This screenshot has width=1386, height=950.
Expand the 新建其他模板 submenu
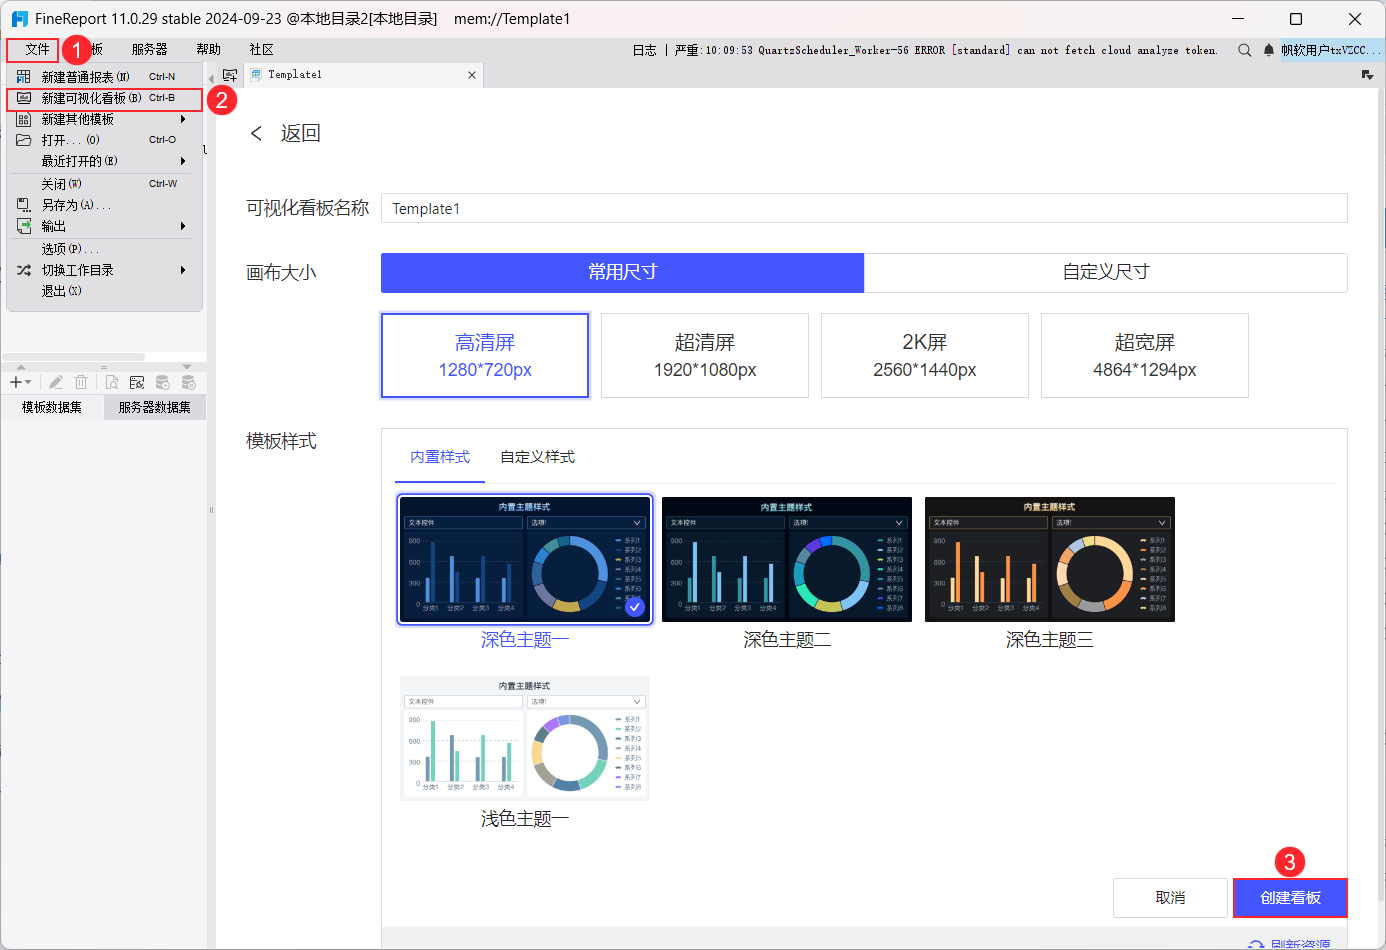(x=105, y=119)
